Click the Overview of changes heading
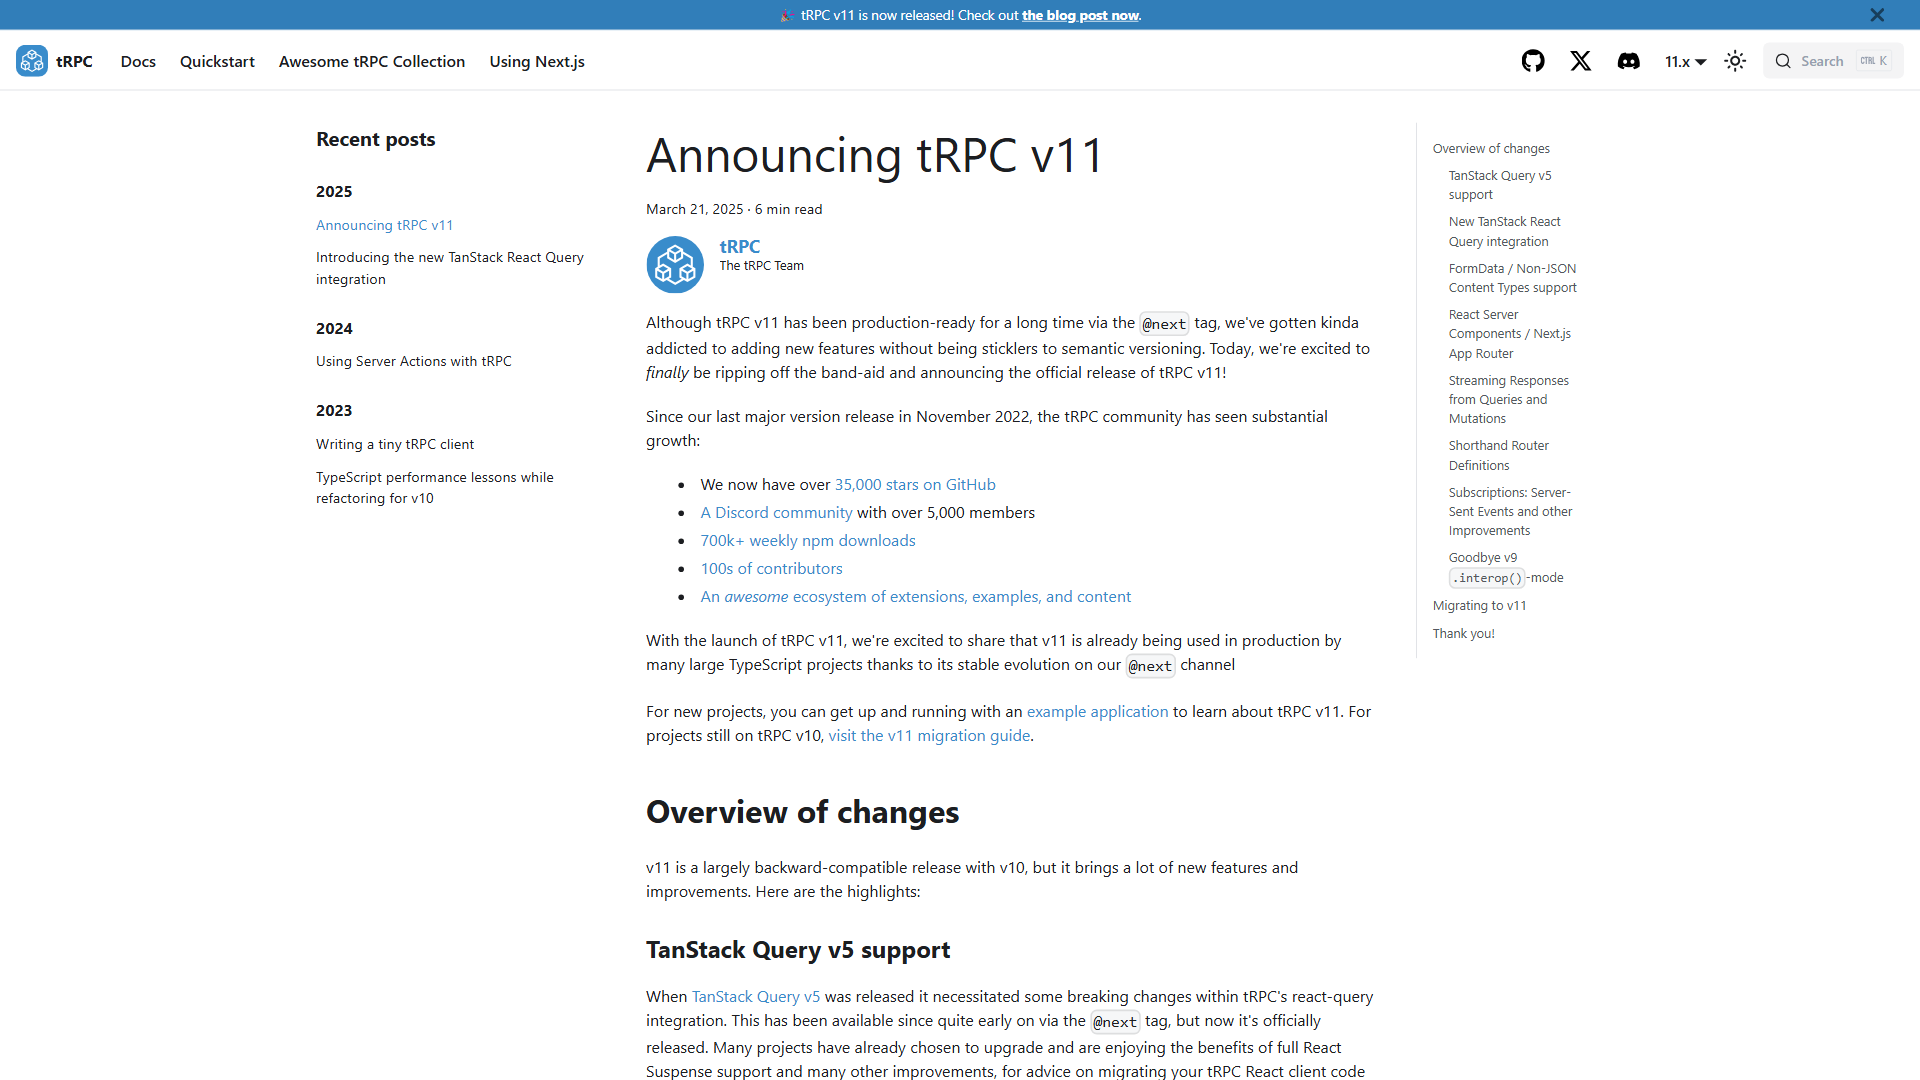 (x=802, y=812)
